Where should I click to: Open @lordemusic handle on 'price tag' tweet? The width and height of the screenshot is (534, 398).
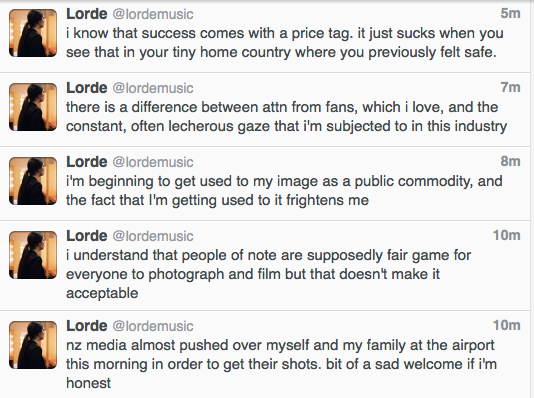pyautogui.click(x=153, y=14)
